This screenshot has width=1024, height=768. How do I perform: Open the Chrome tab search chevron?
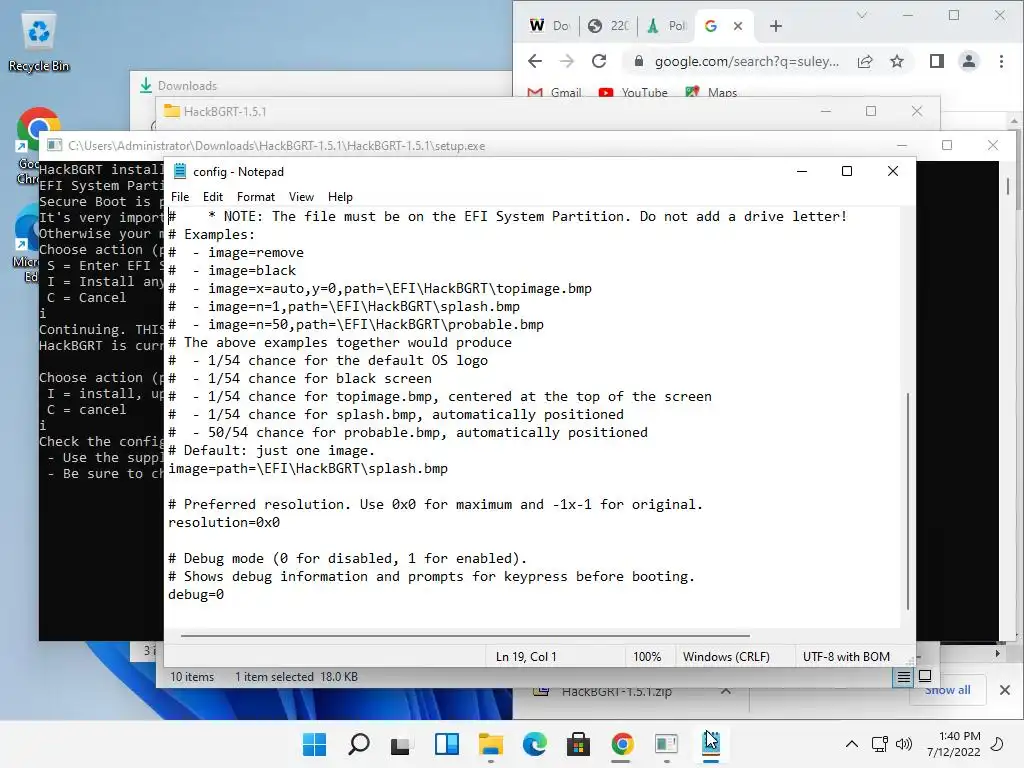(x=862, y=16)
